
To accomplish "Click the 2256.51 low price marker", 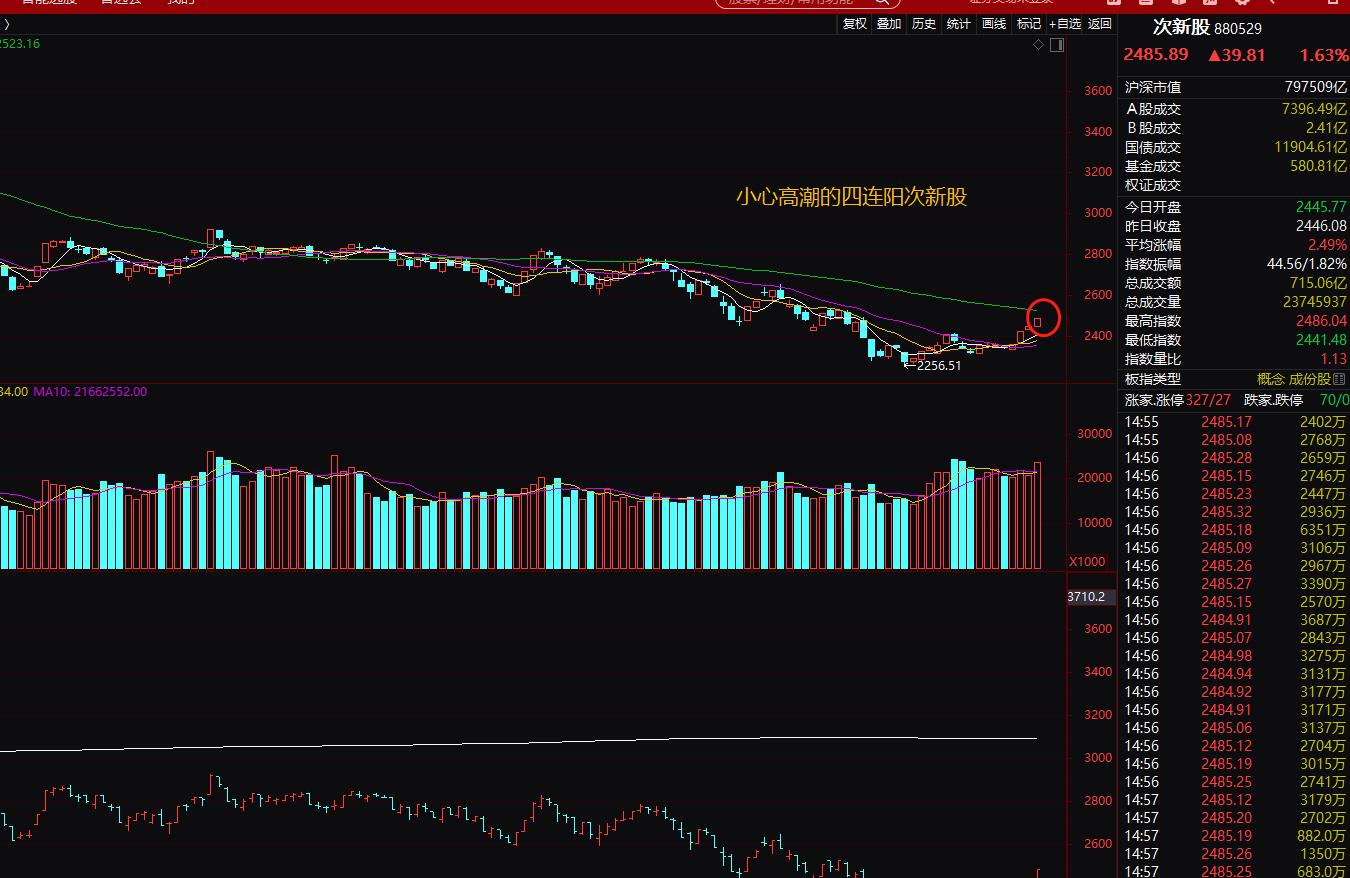I will point(938,366).
